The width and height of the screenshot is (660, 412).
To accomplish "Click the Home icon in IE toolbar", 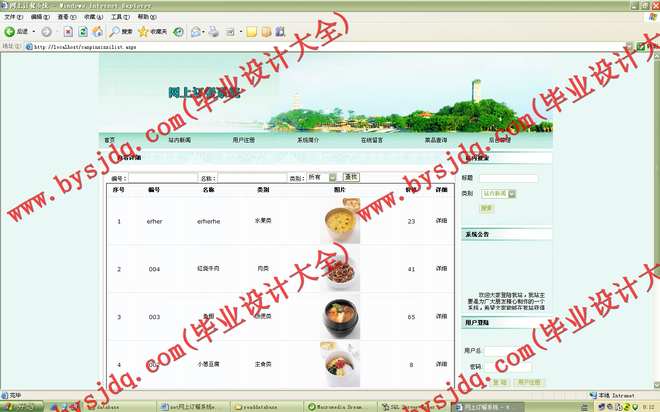I will click(96, 31).
